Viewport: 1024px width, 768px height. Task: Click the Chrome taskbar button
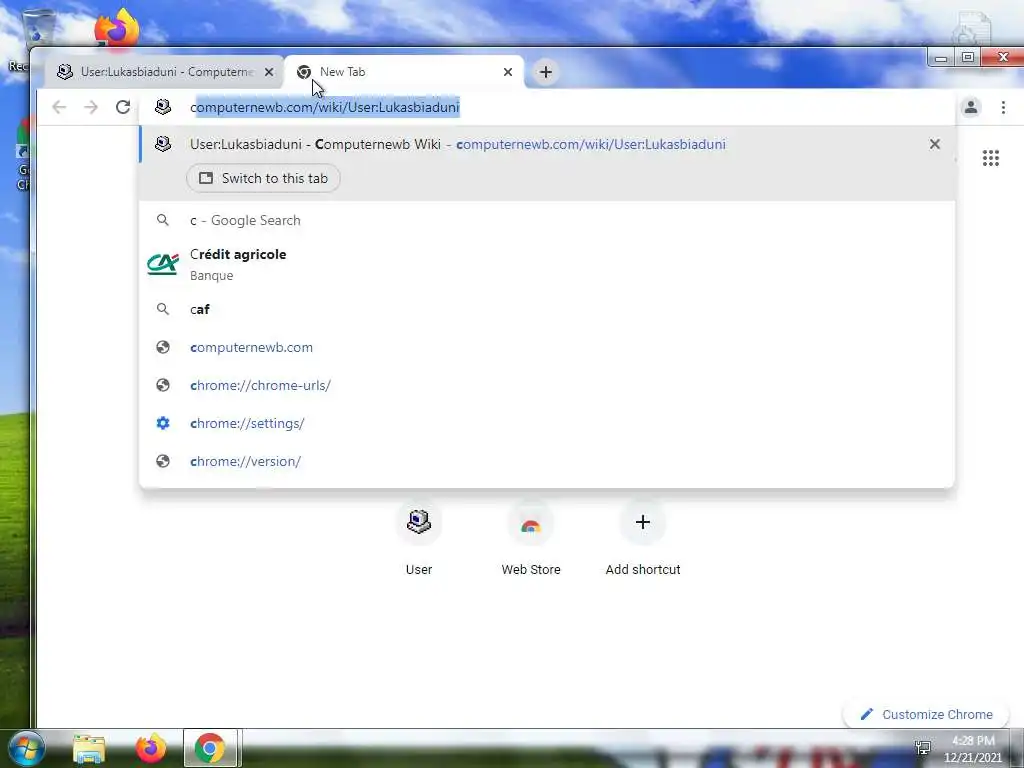(x=210, y=748)
